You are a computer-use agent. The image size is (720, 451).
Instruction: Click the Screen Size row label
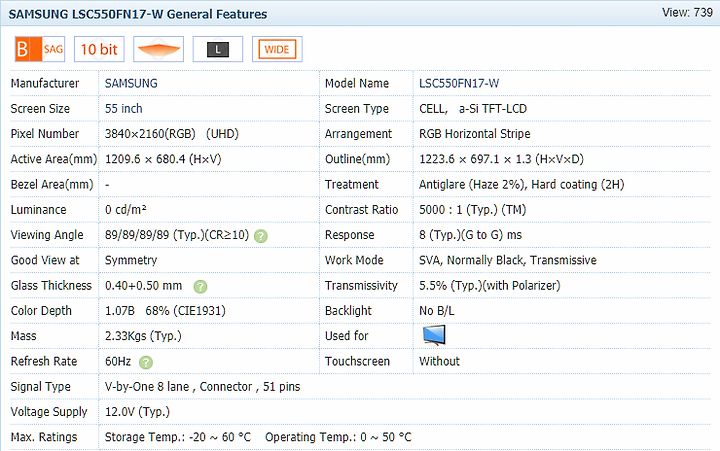click(x=40, y=108)
